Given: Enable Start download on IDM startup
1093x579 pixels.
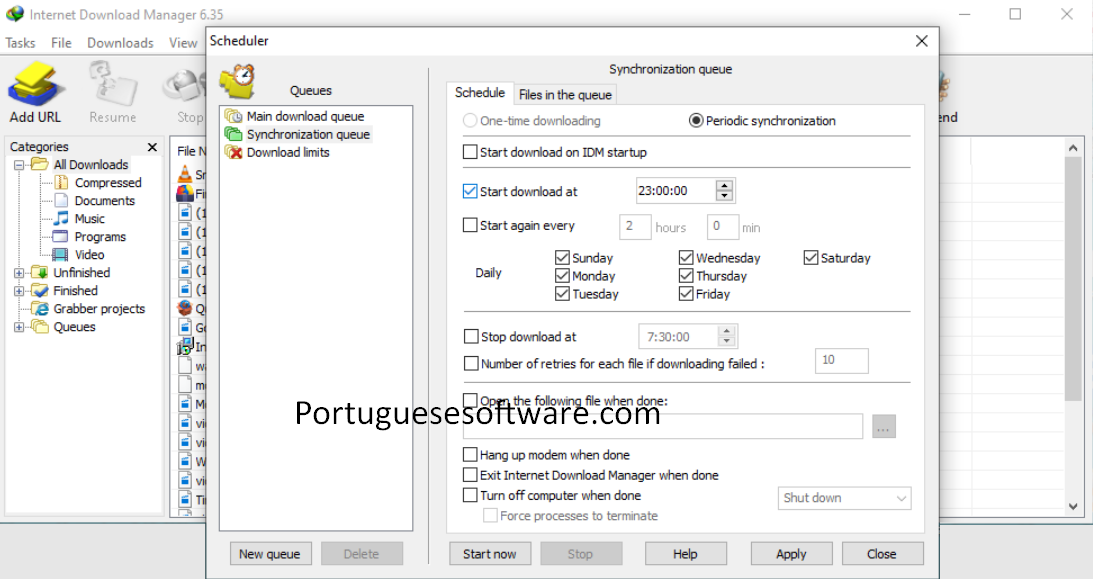Looking at the screenshot, I should coord(470,152).
